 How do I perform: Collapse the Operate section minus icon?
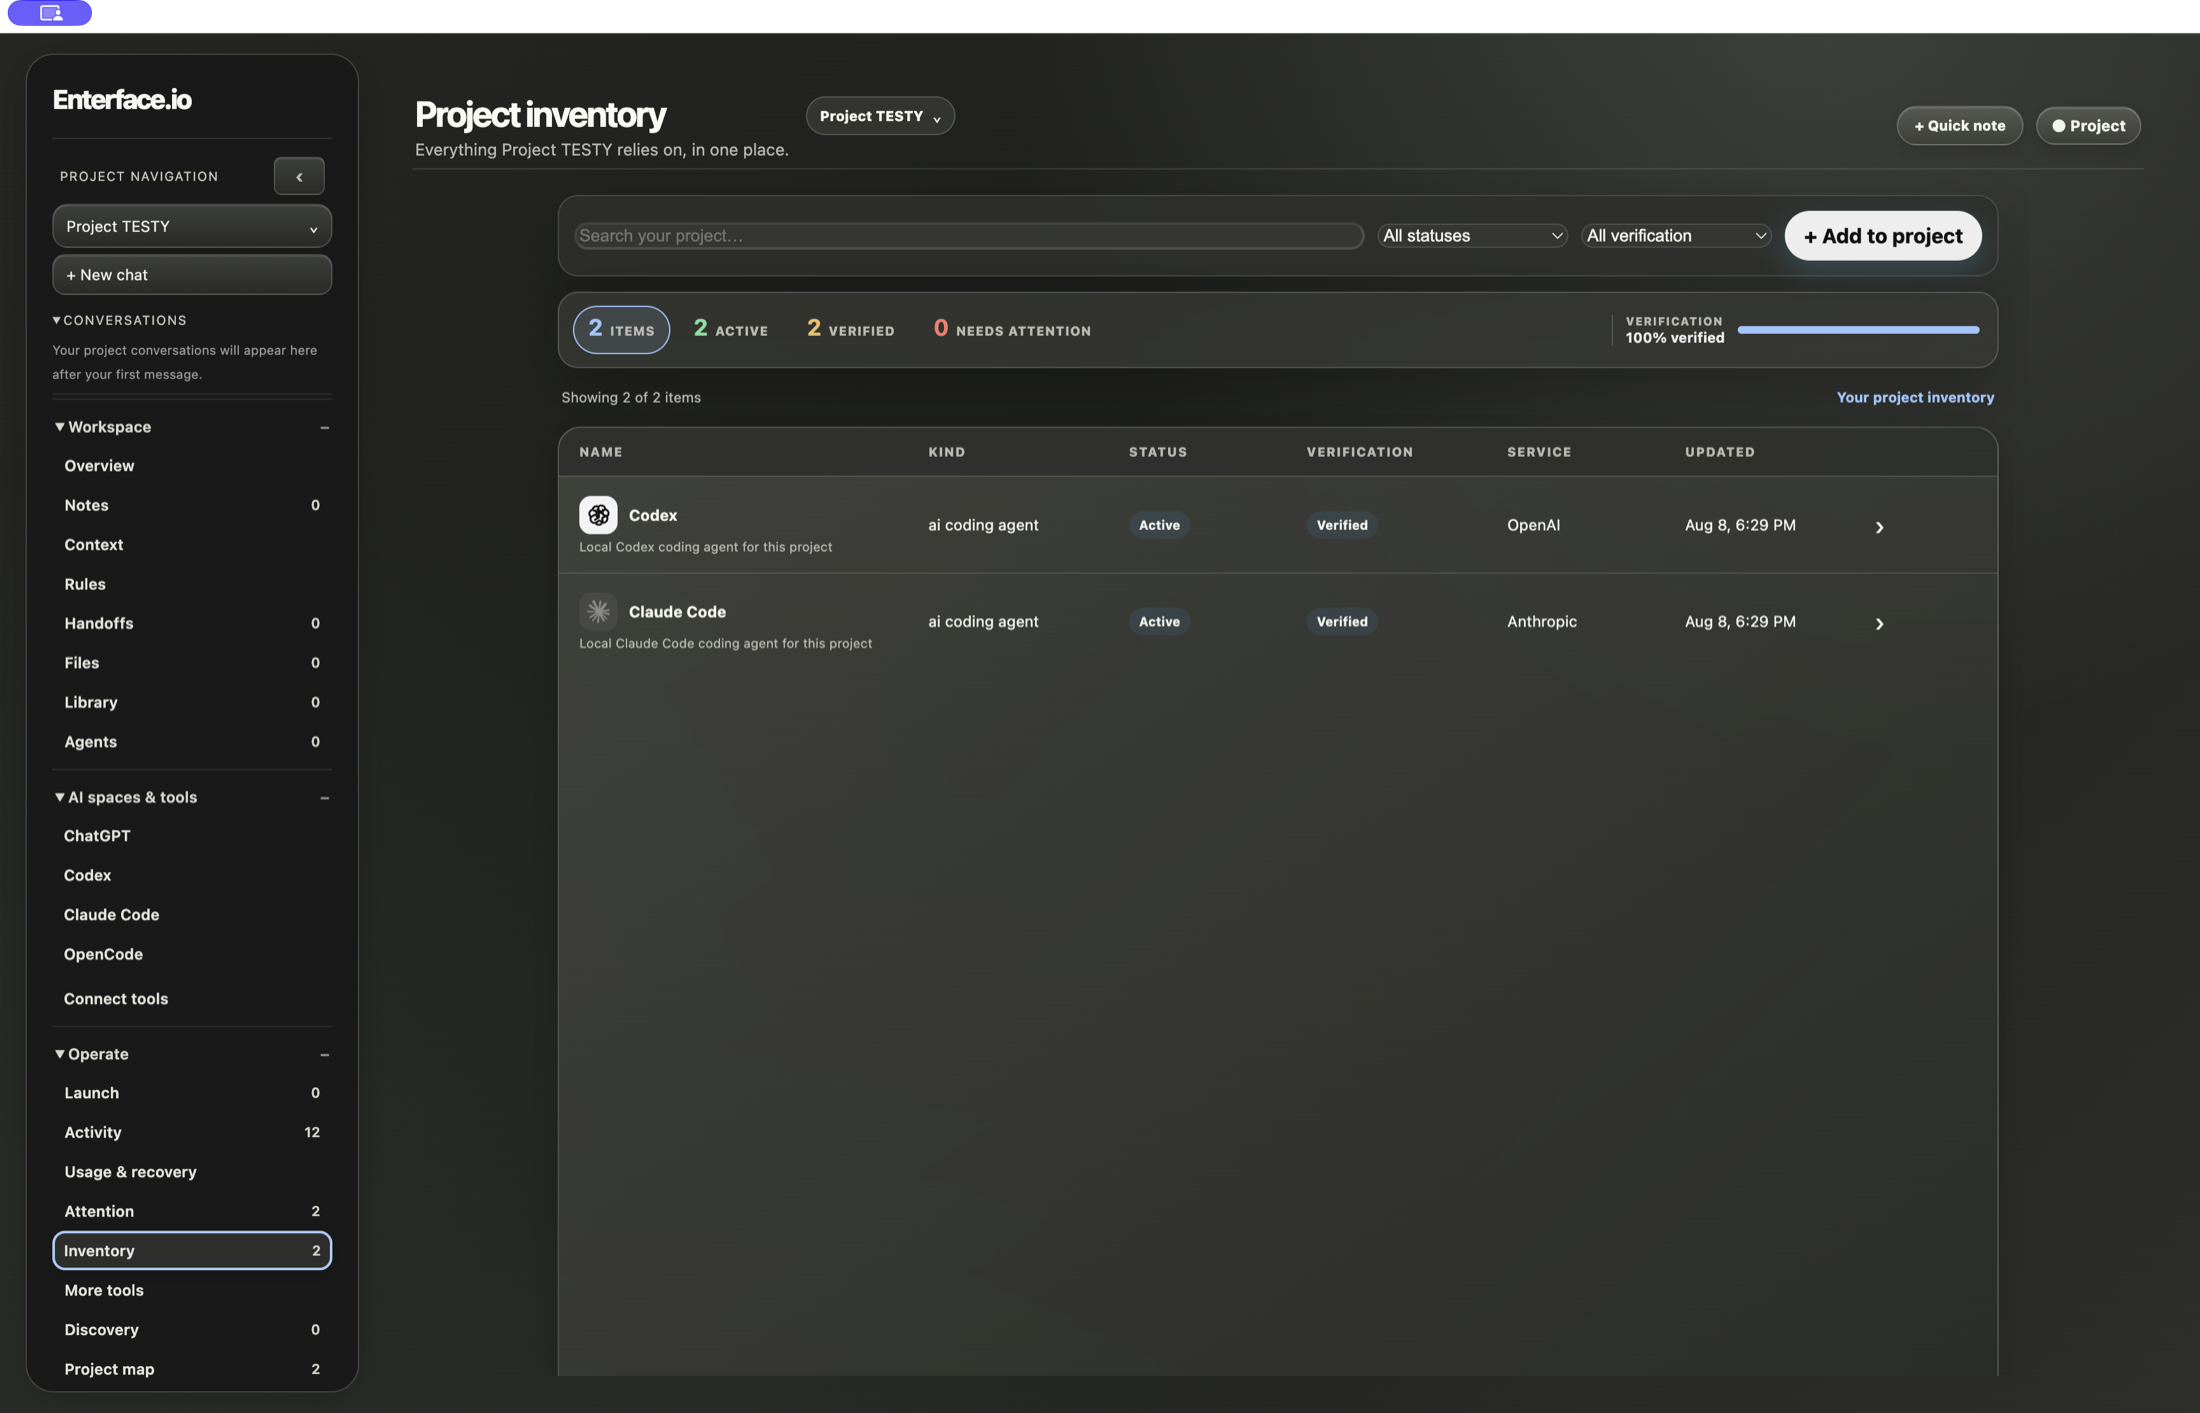tap(324, 1055)
